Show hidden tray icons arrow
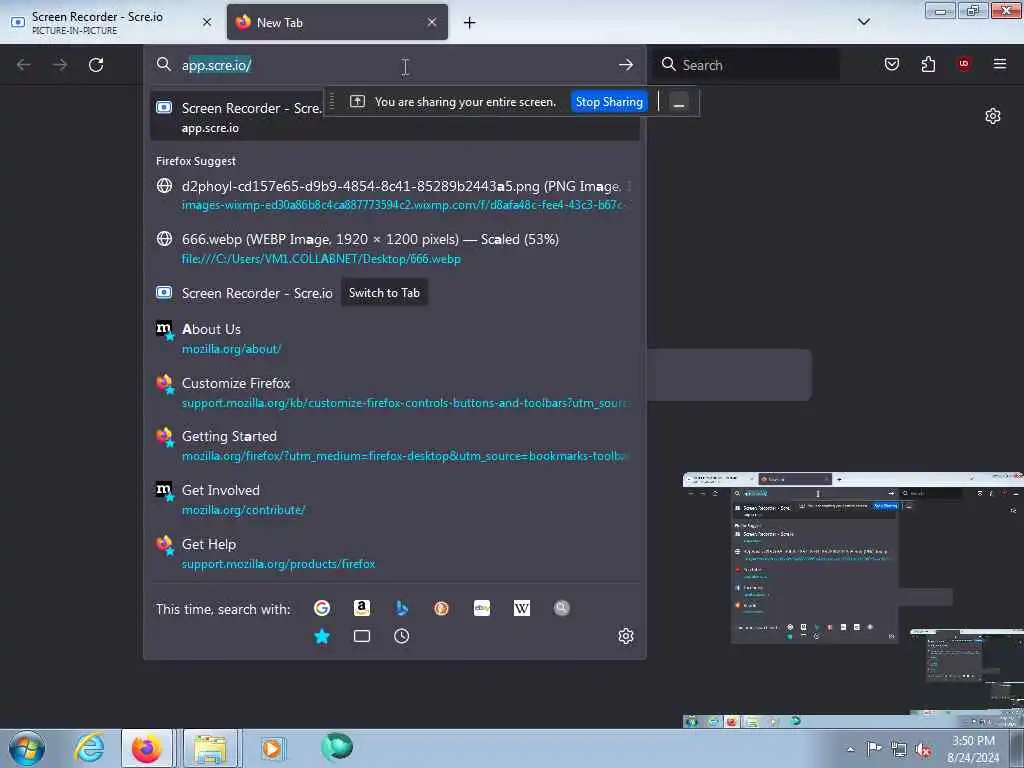 point(850,749)
